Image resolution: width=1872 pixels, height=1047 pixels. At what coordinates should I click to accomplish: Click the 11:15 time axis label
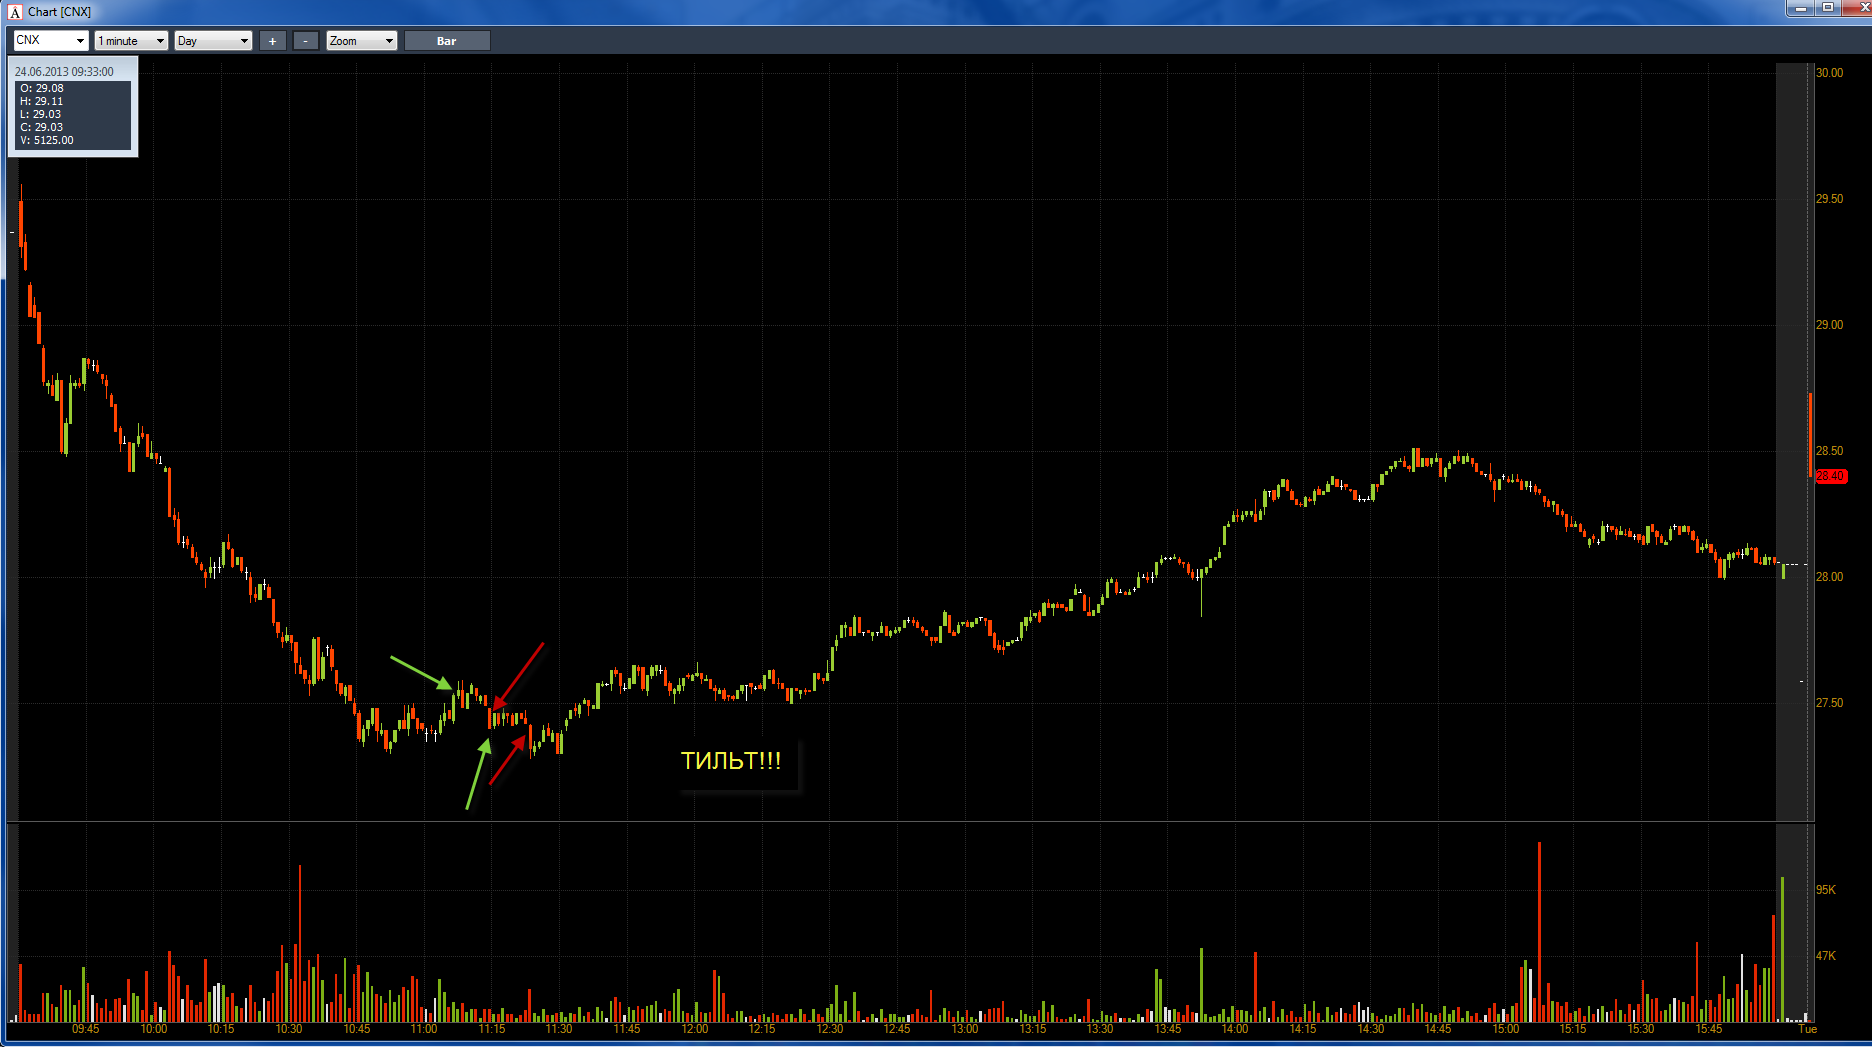tap(492, 1029)
